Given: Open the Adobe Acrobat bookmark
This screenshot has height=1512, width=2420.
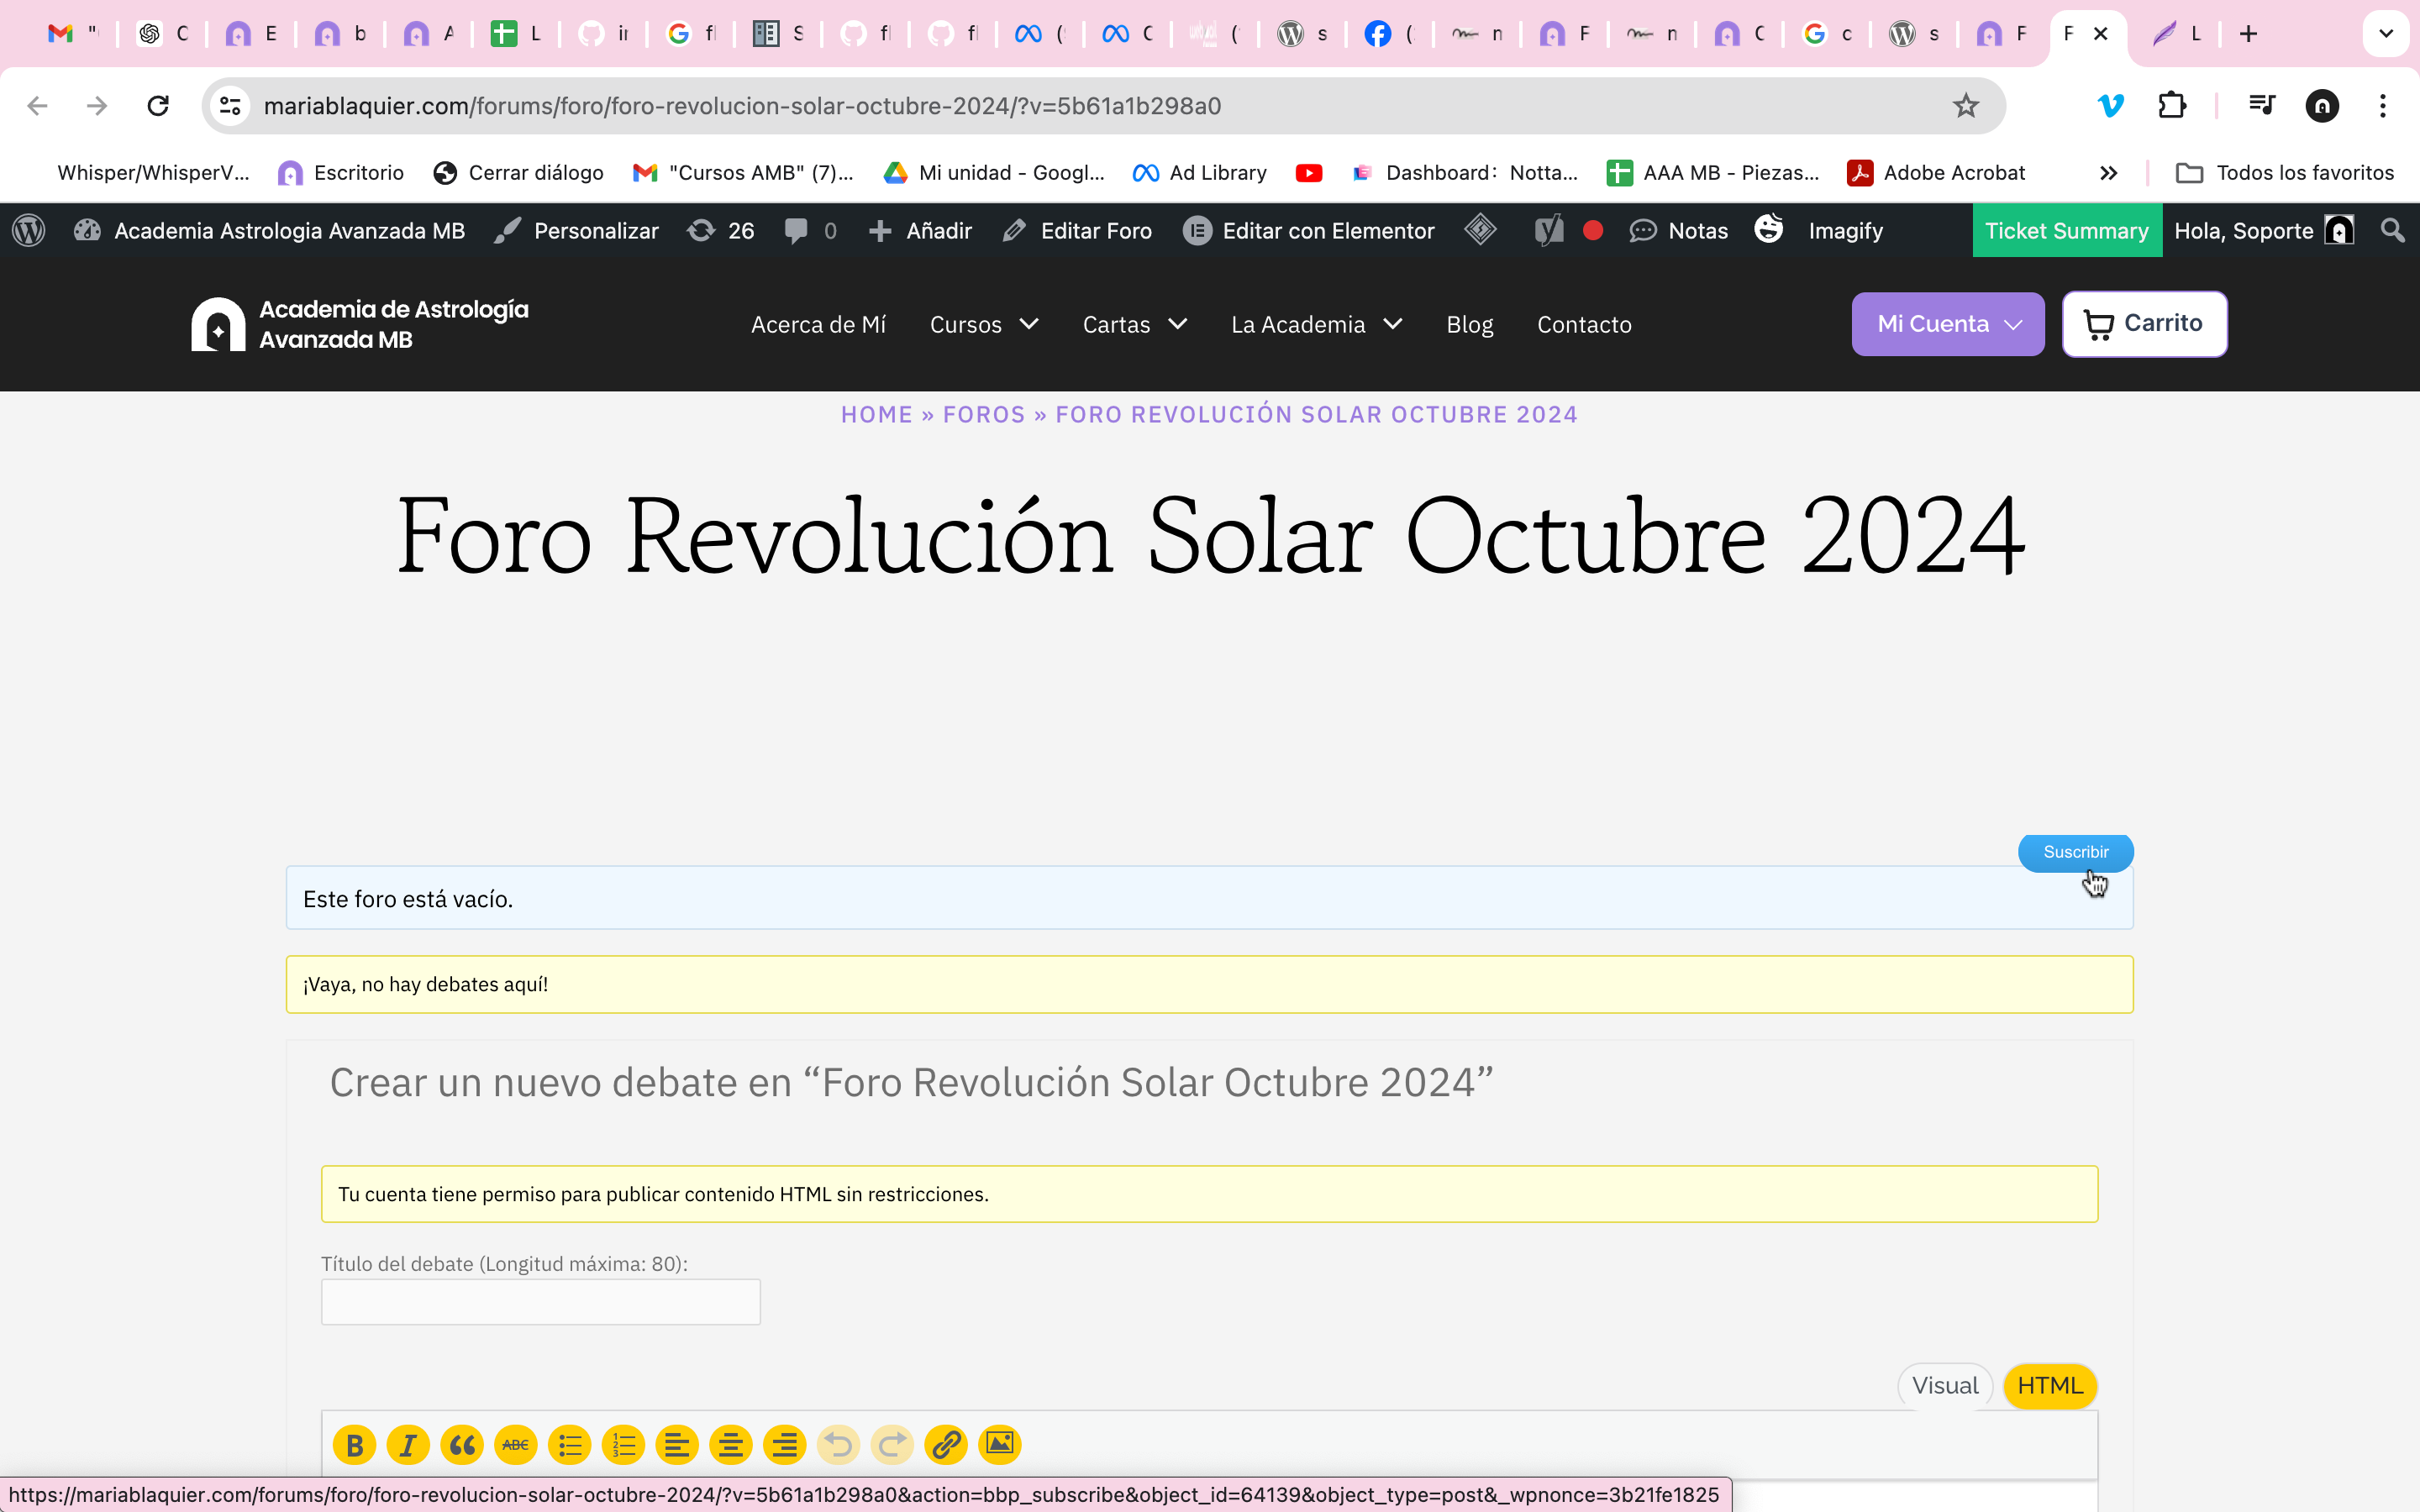Looking at the screenshot, I should (x=1936, y=173).
